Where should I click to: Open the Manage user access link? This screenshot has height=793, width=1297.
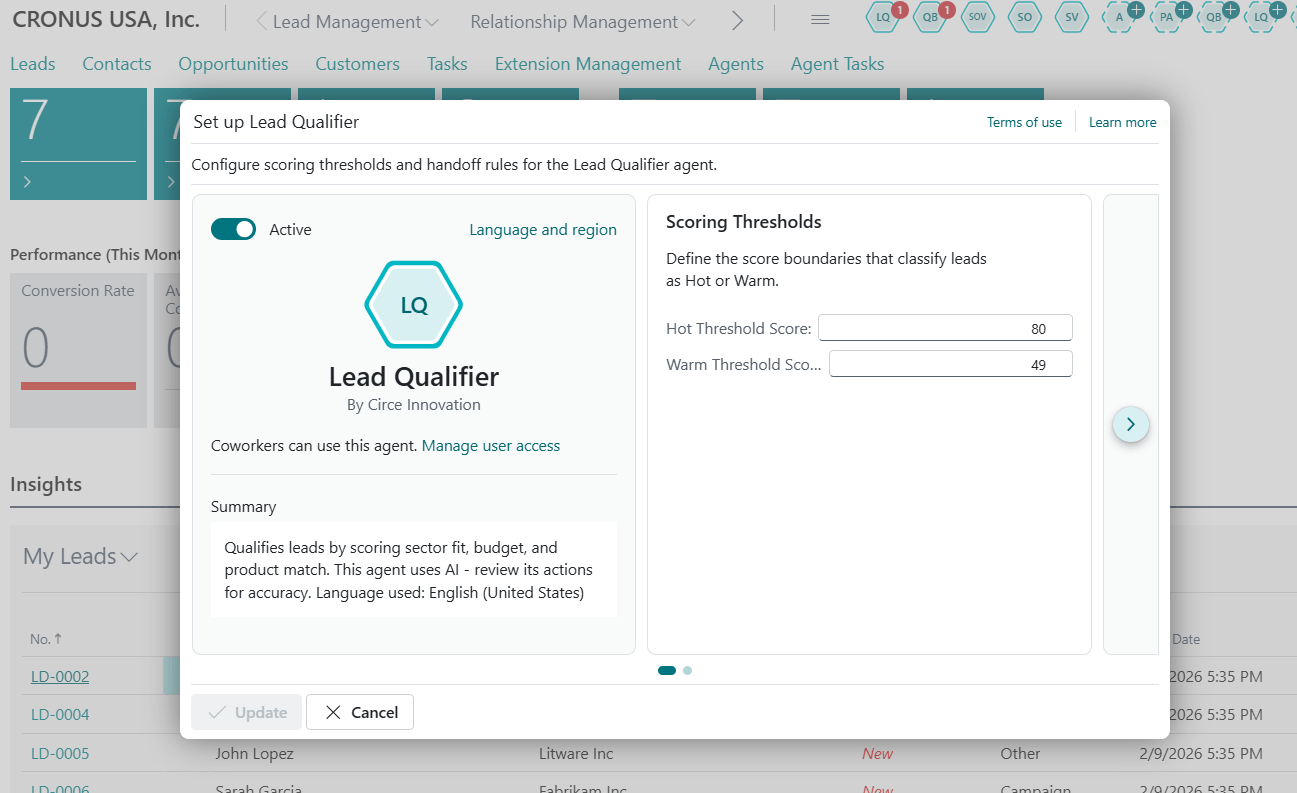(x=491, y=446)
